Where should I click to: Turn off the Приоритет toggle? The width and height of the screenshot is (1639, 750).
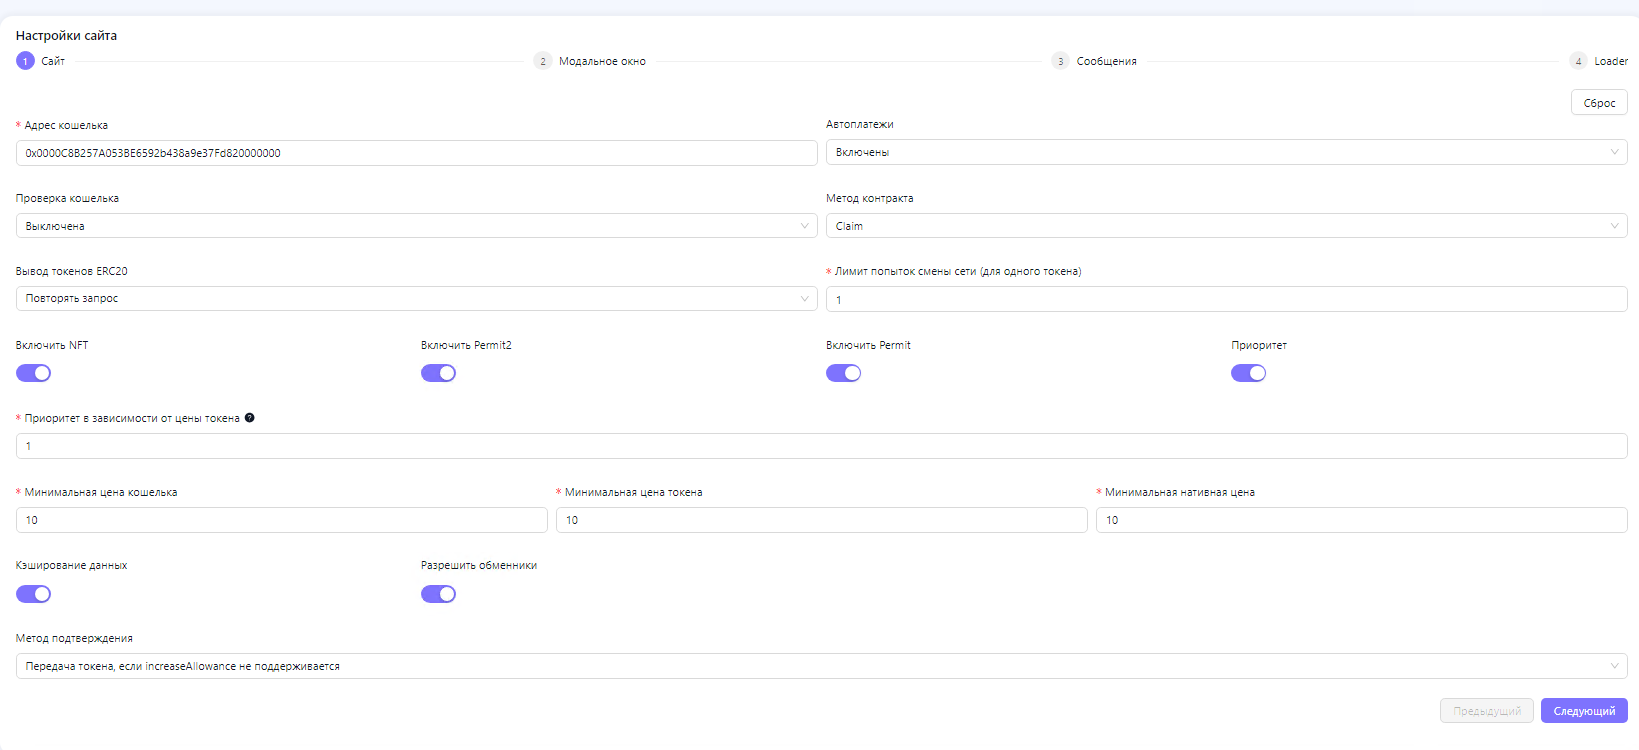(1248, 373)
